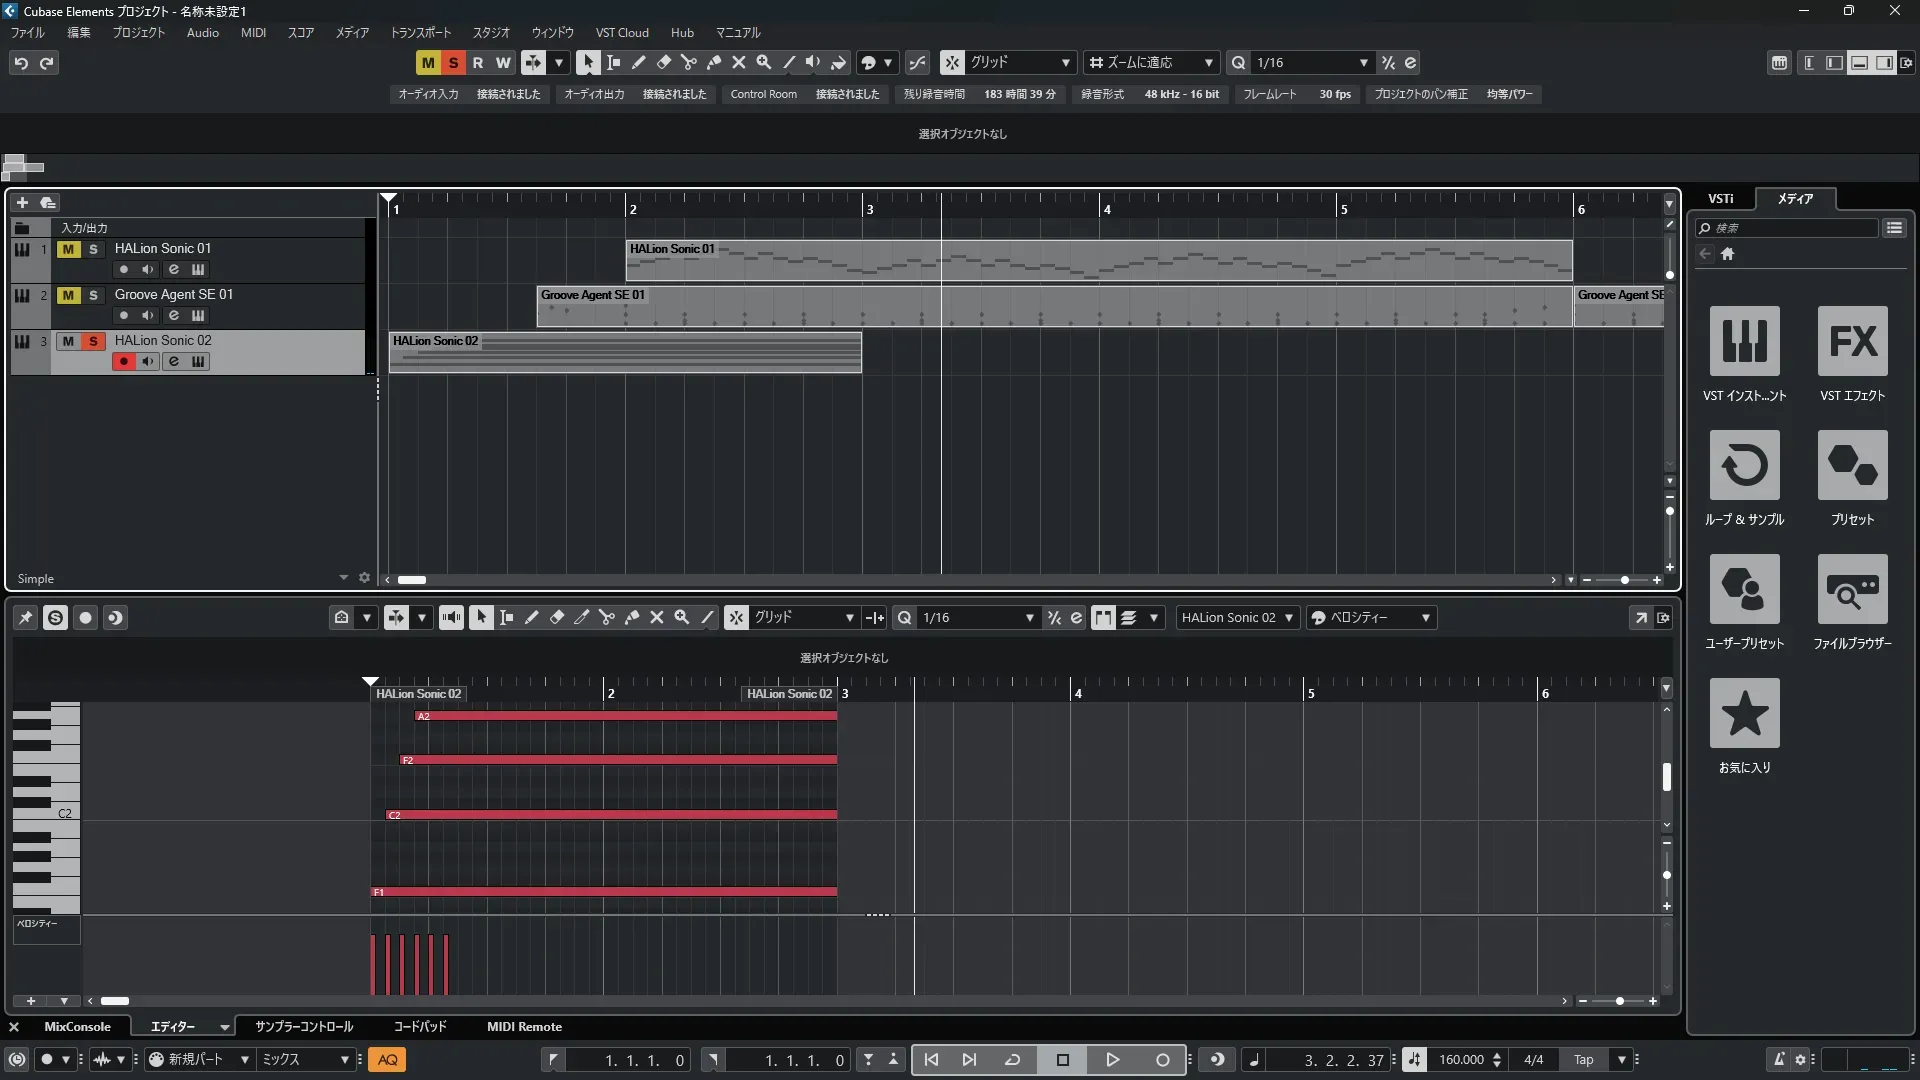Select the Eraser tool in main toolbar

pyautogui.click(x=663, y=62)
